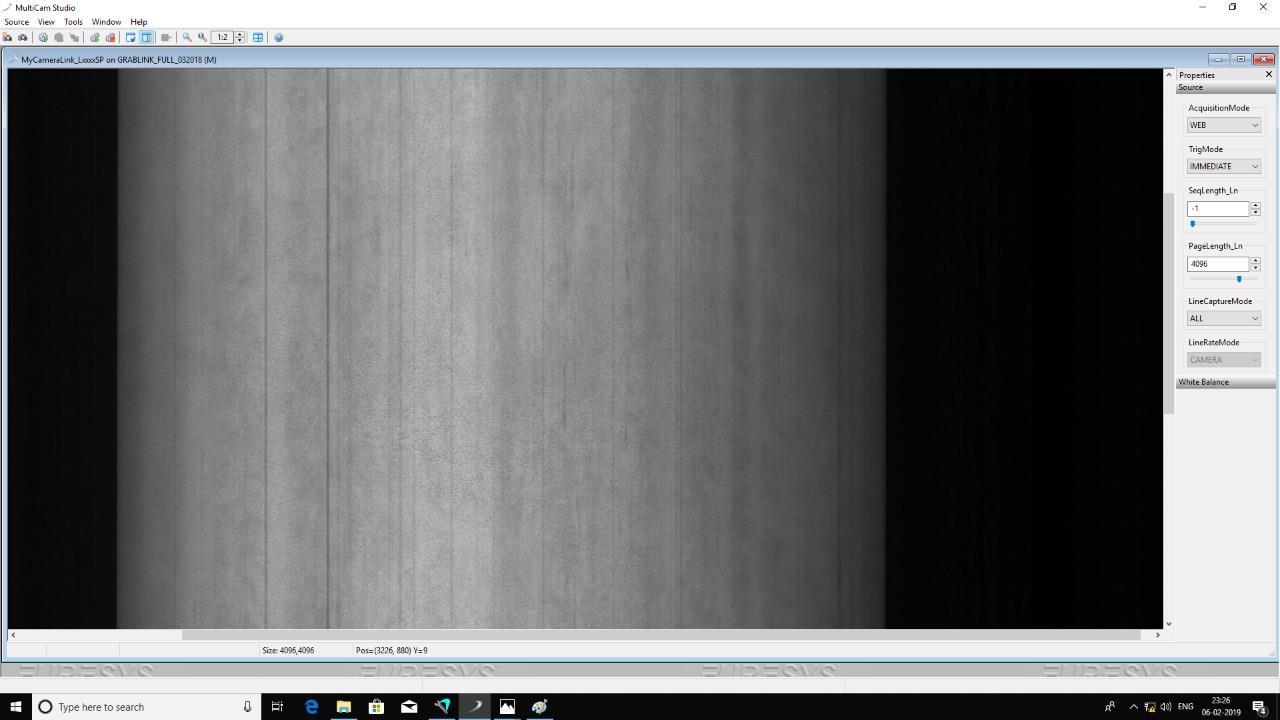Open the LineCaptureMode ALL dropdown

tap(1224, 318)
